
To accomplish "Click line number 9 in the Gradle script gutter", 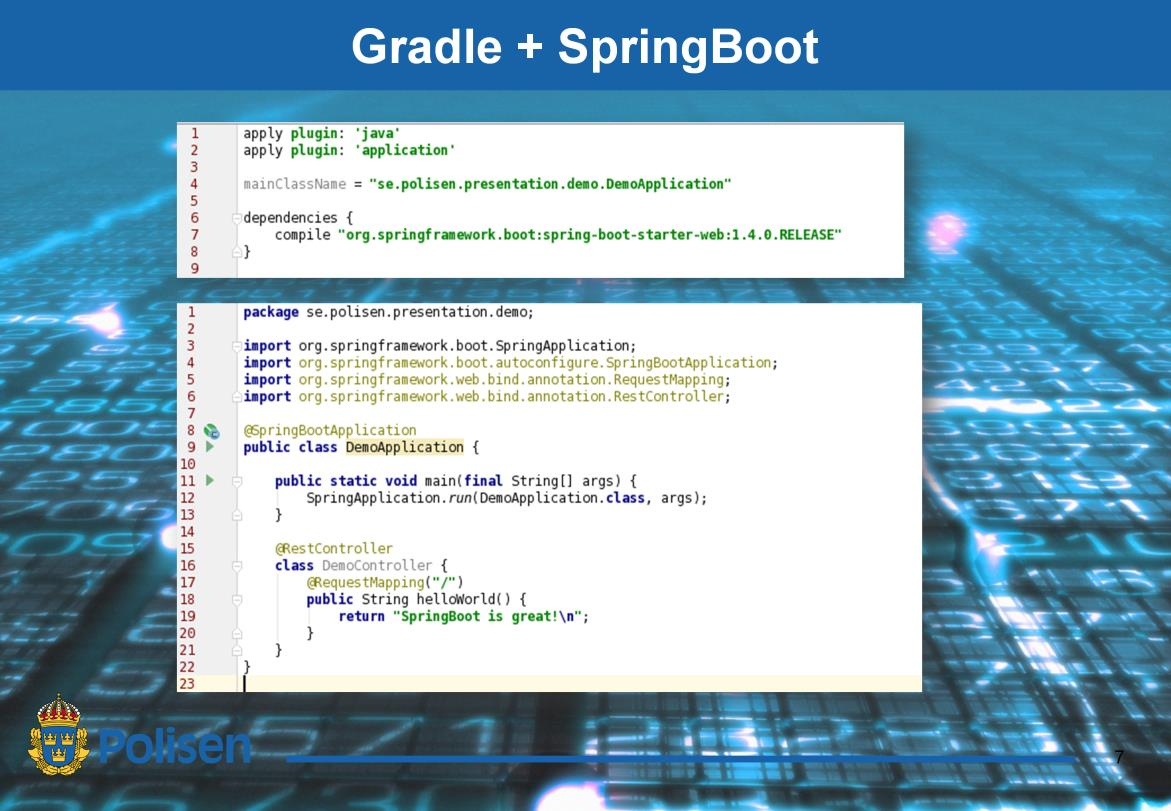I will click(193, 268).
